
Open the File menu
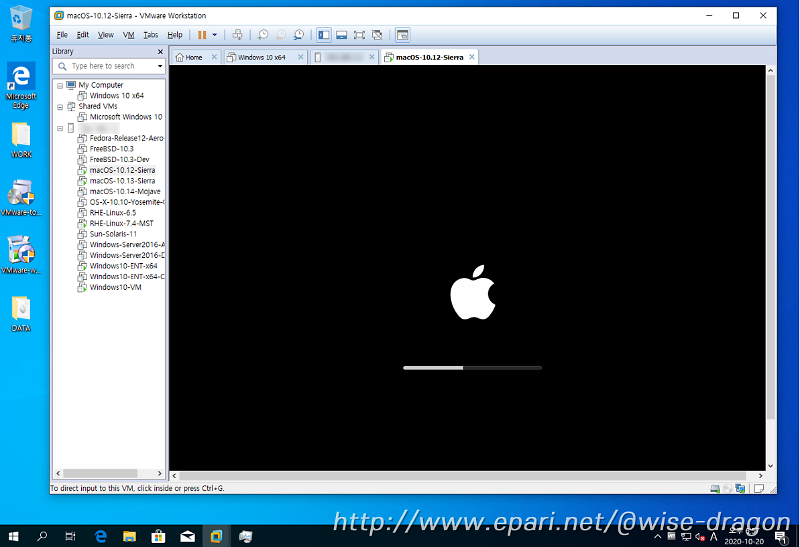tap(62, 35)
